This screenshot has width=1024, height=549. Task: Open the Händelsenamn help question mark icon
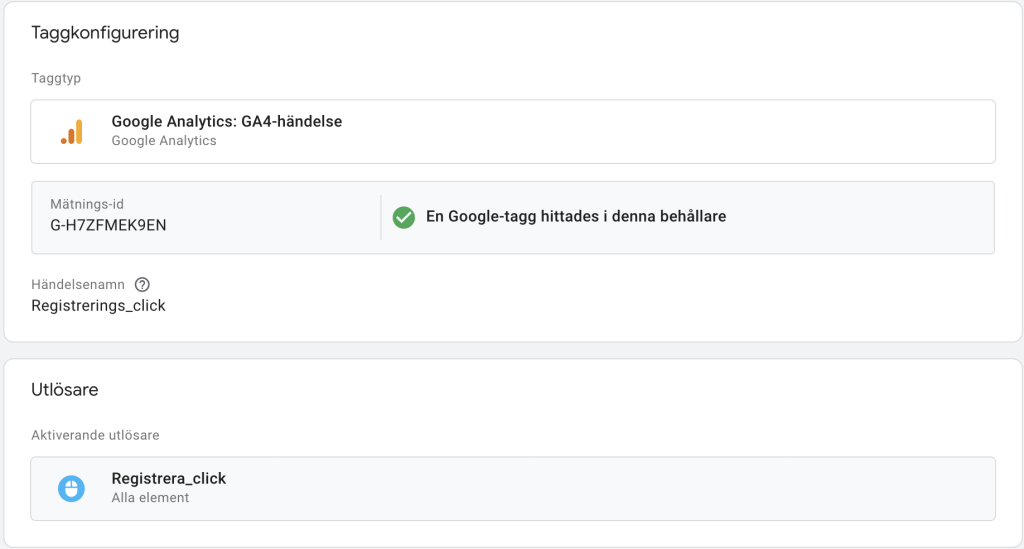pyautogui.click(x=142, y=285)
